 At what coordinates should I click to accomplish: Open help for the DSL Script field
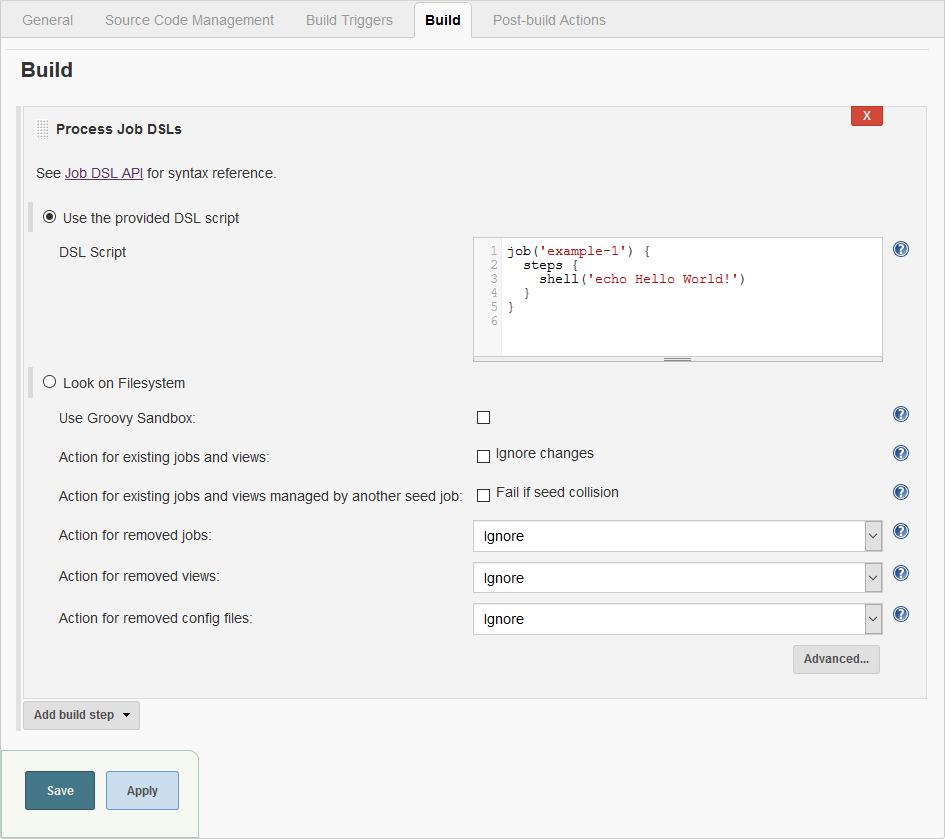click(x=901, y=249)
